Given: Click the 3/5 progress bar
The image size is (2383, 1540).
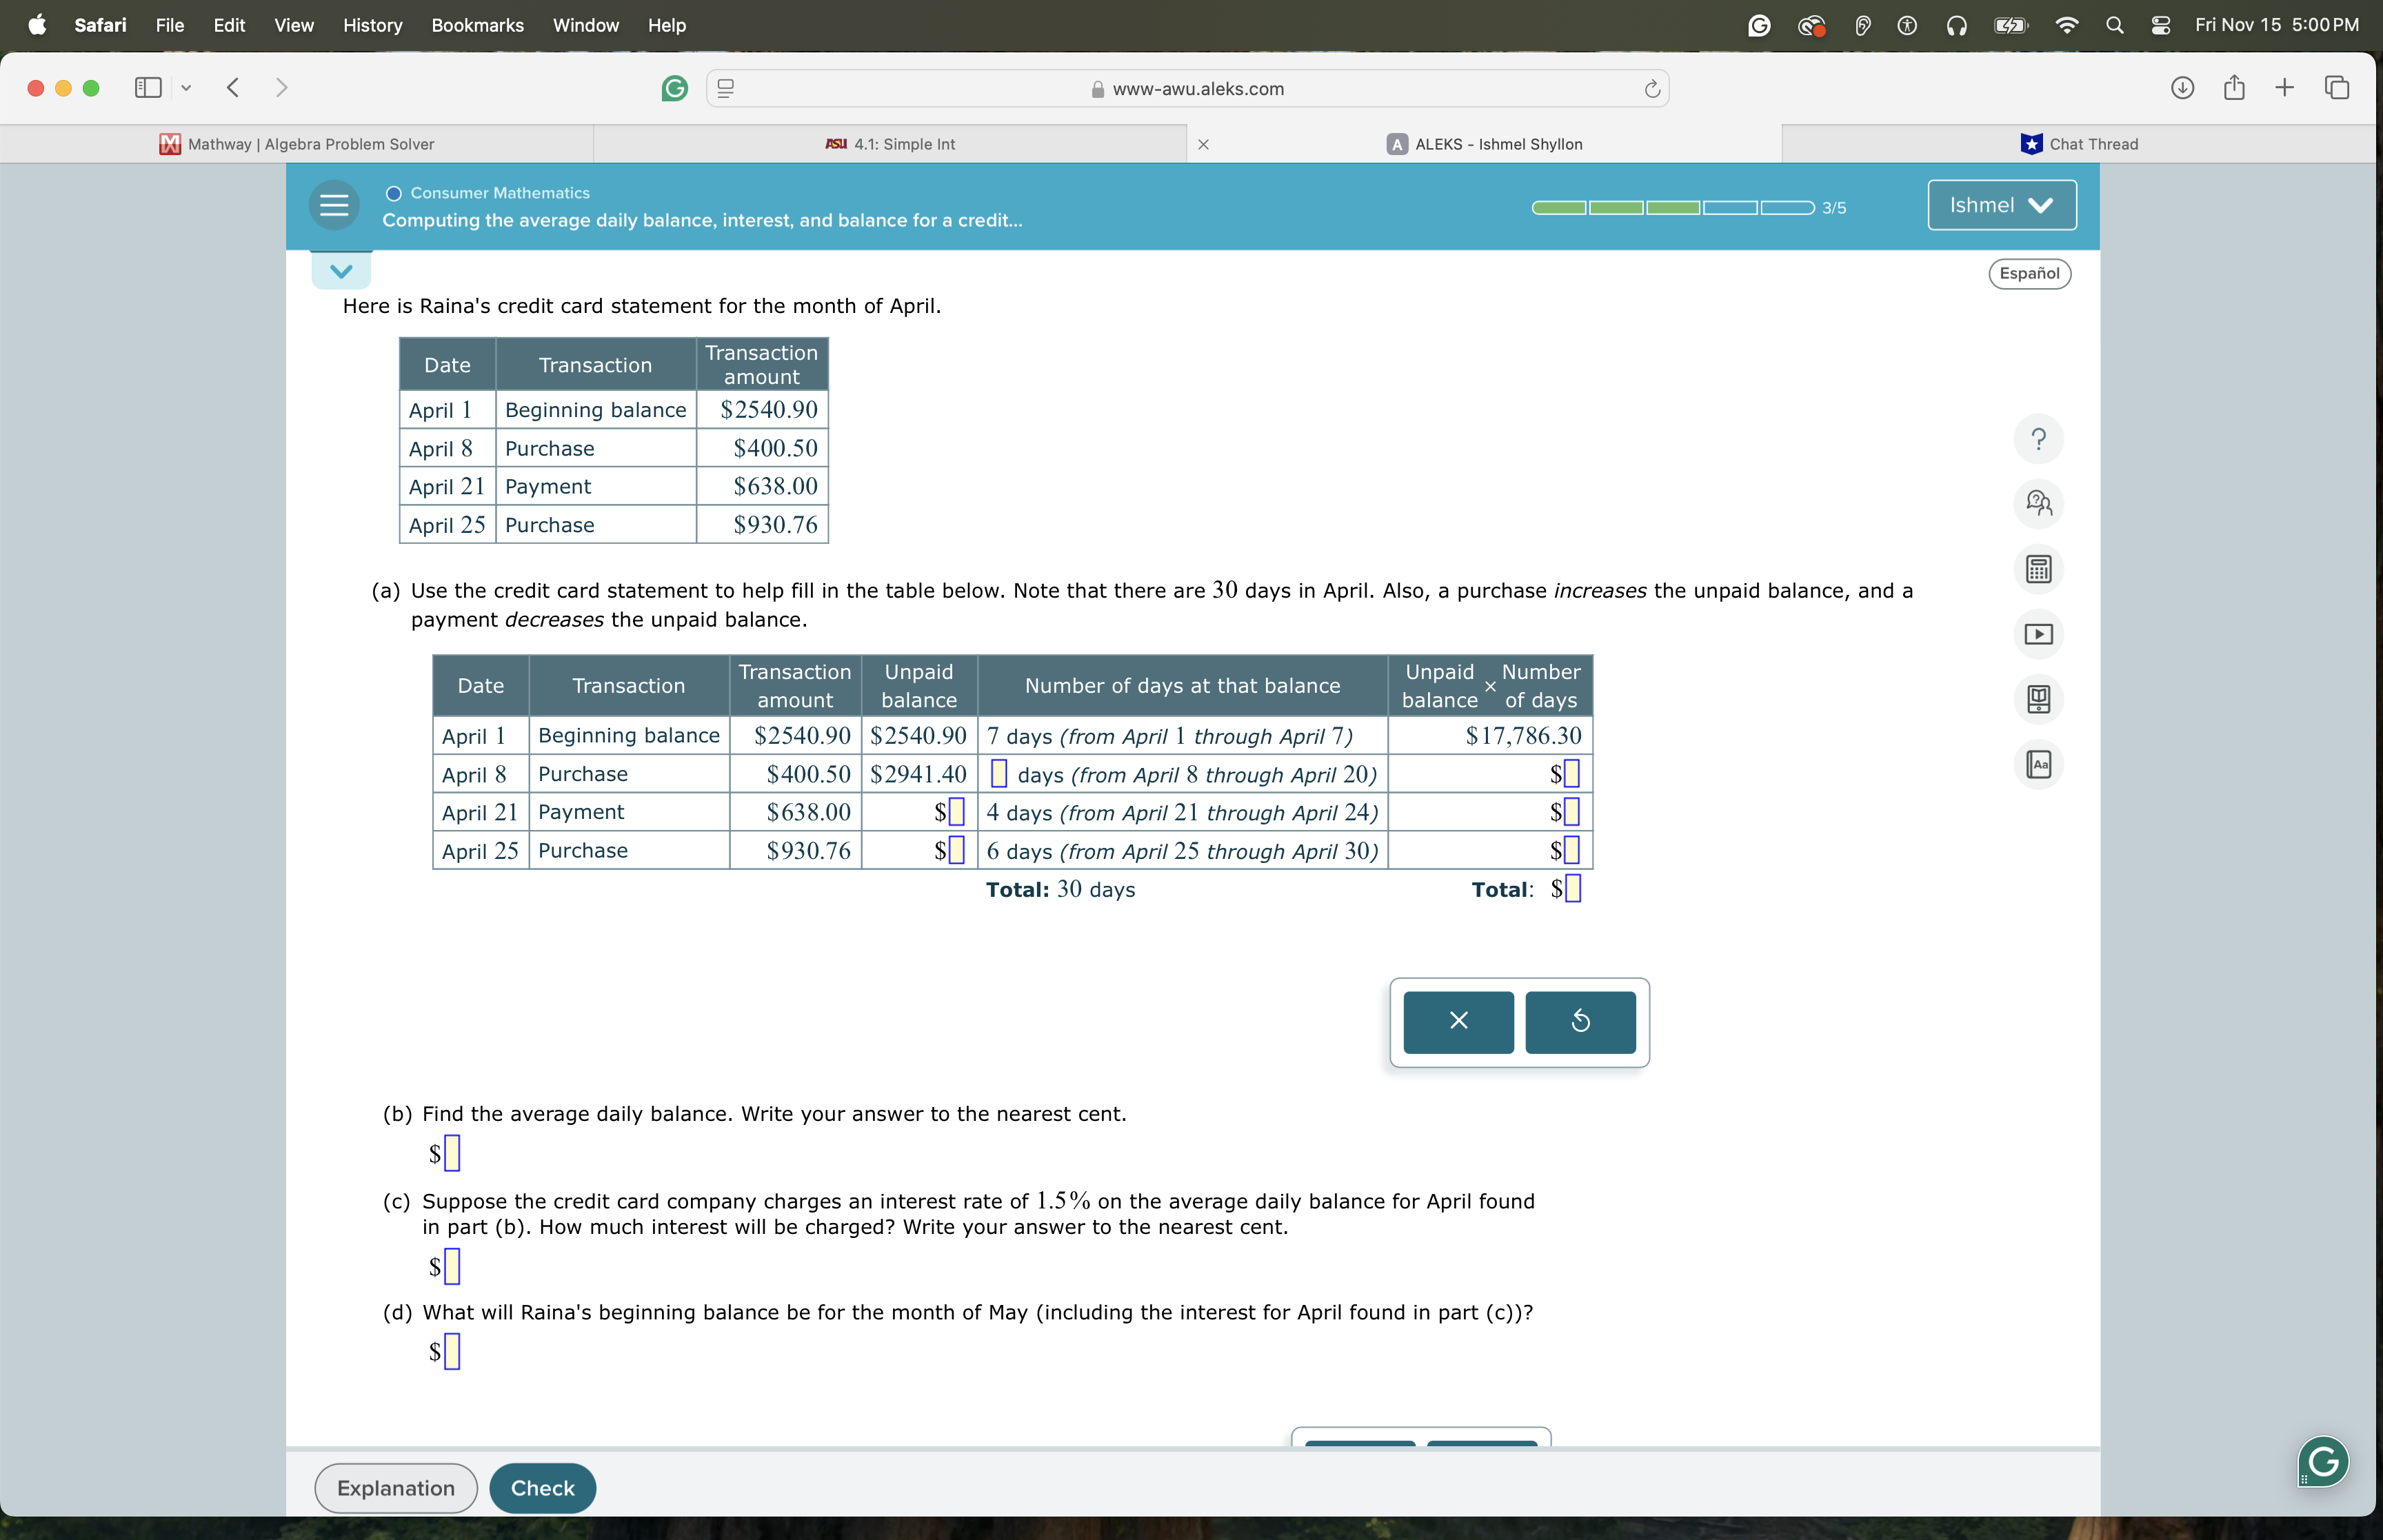Looking at the screenshot, I should coord(1672,208).
